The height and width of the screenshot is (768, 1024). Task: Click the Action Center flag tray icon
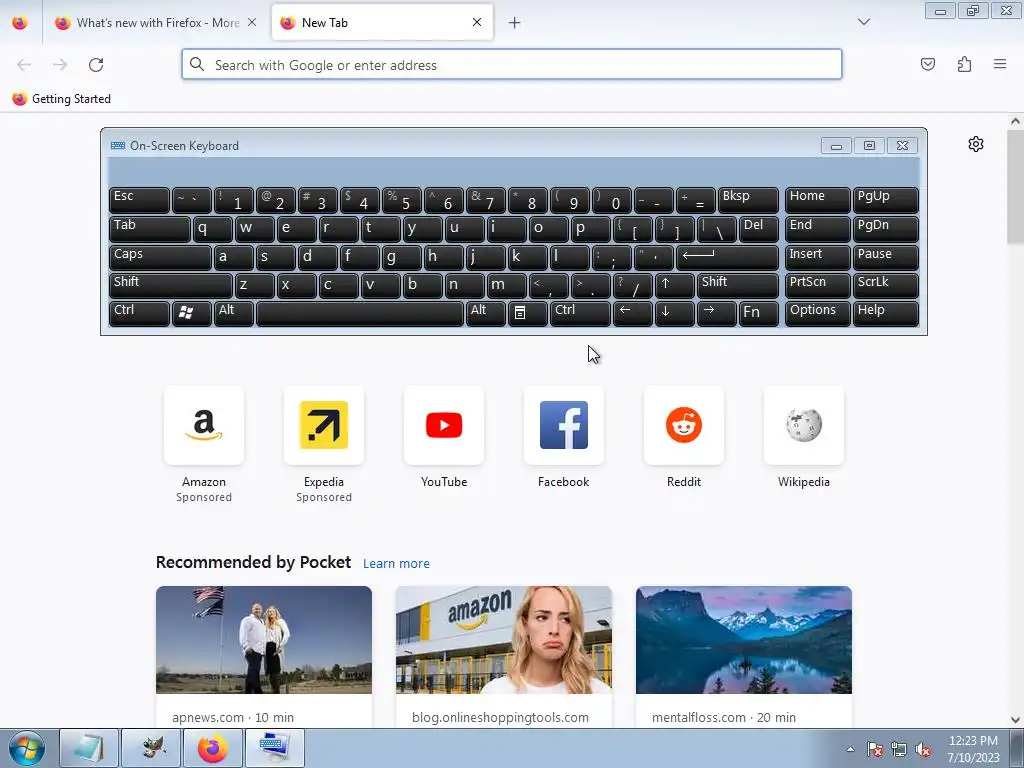click(x=875, y=749)
